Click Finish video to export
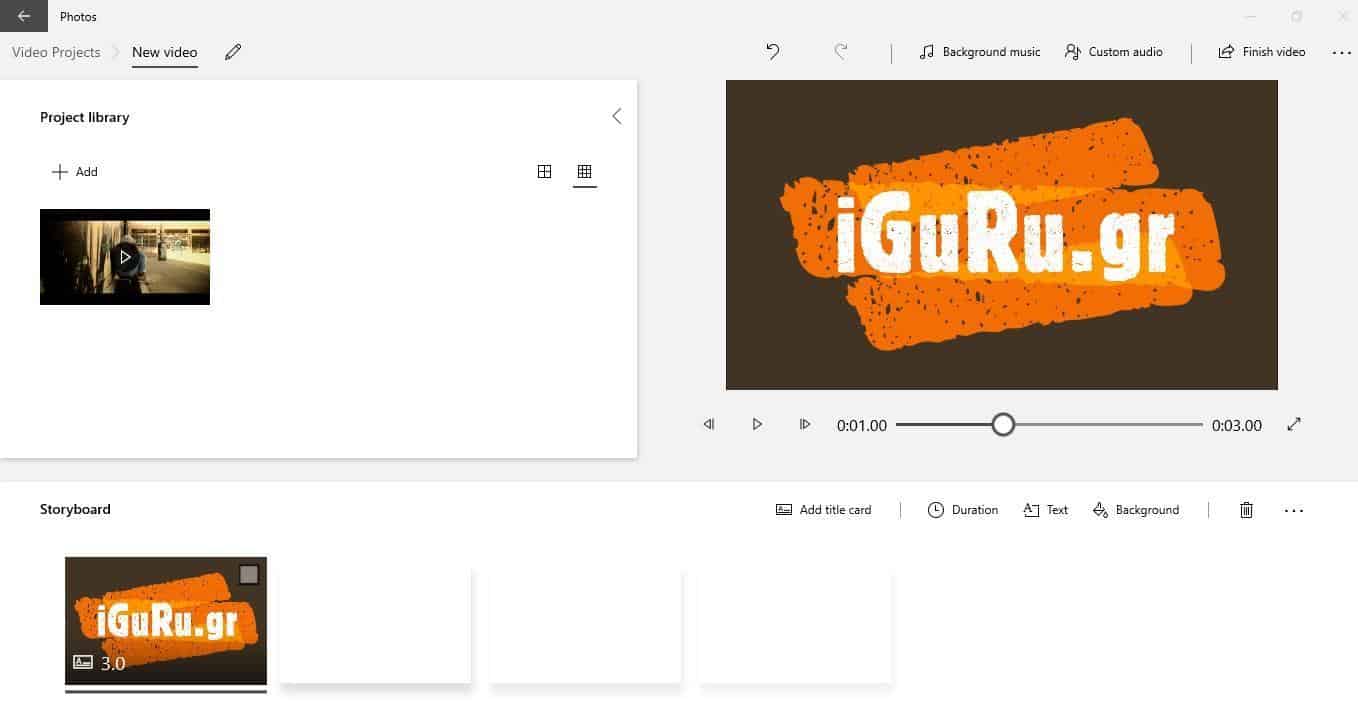The image size is (1358, 716). pyautogui.click(x=1262, y=52)
